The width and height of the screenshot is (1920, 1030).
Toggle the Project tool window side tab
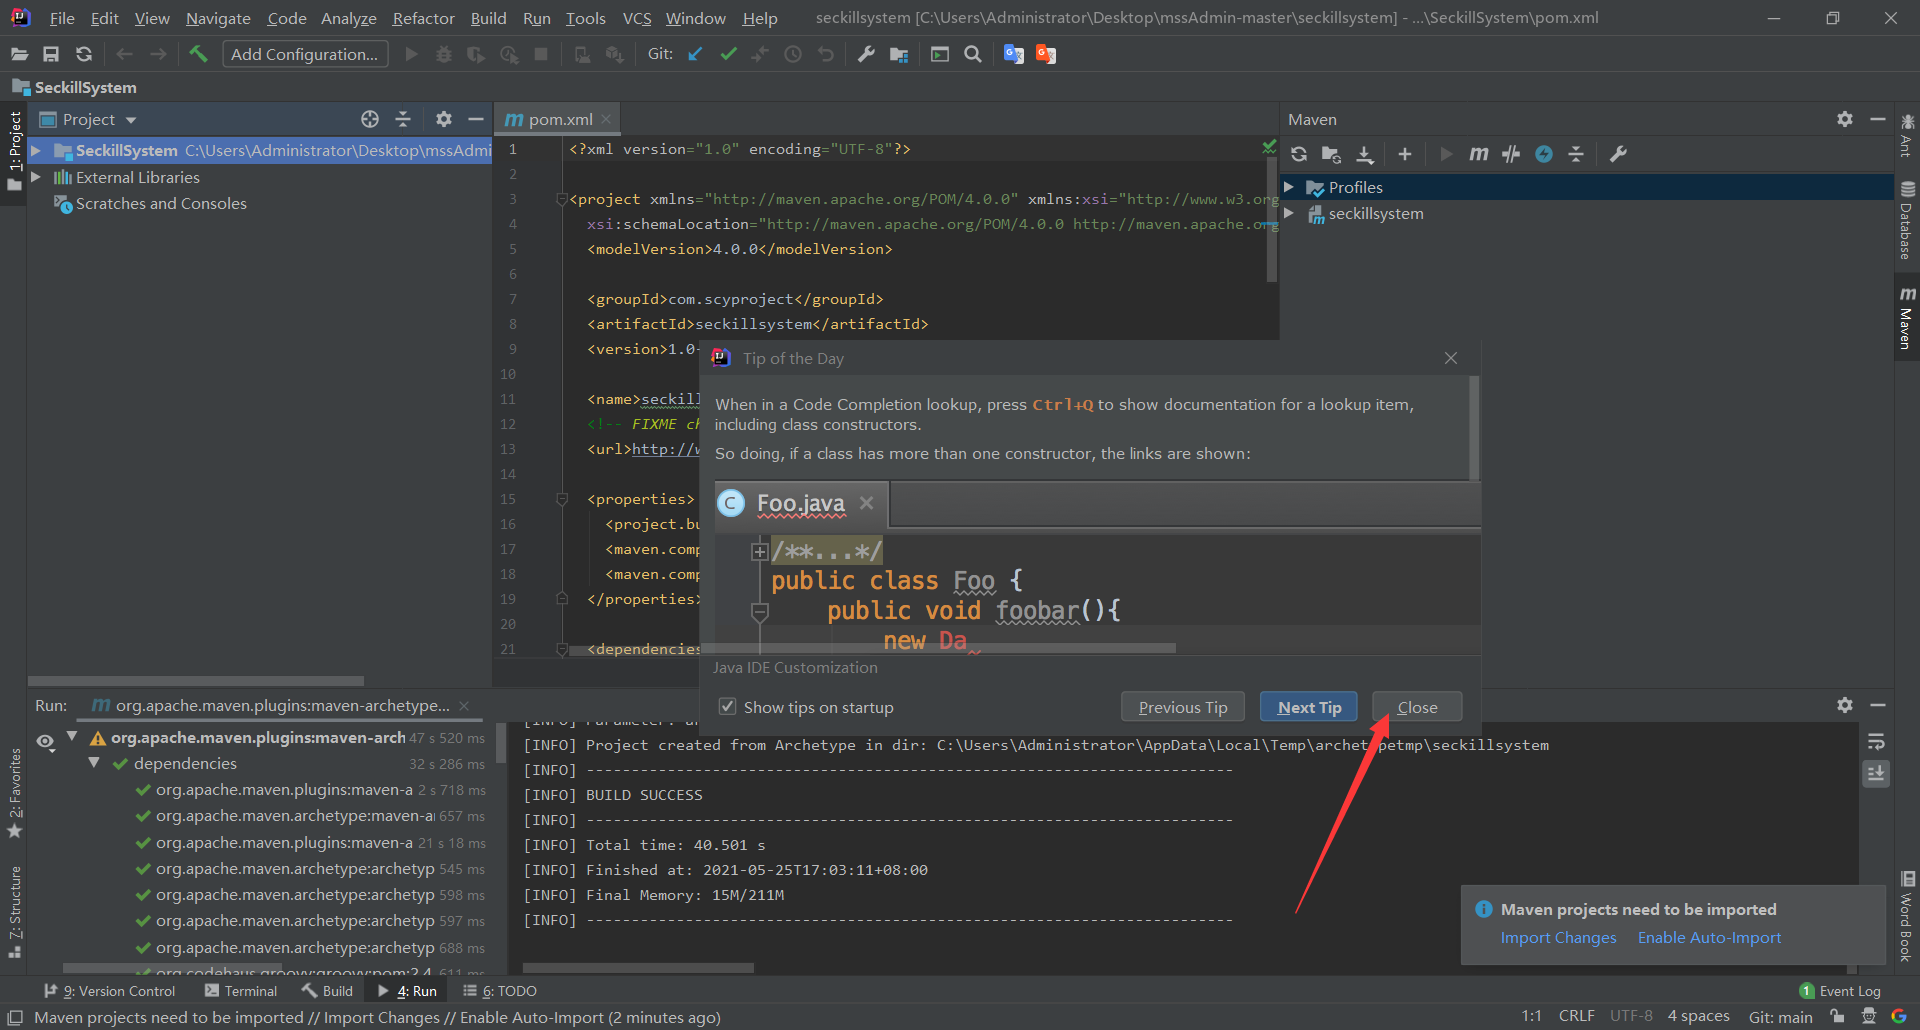coord(14,152)
